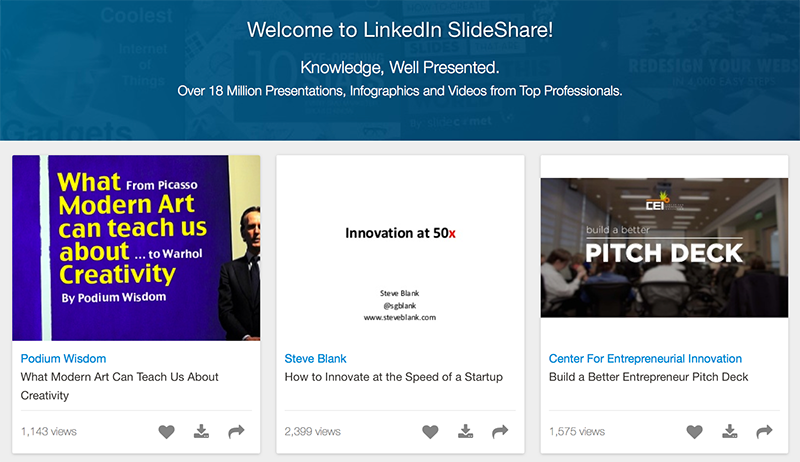Click the 1,575 views count

(577, 431)
